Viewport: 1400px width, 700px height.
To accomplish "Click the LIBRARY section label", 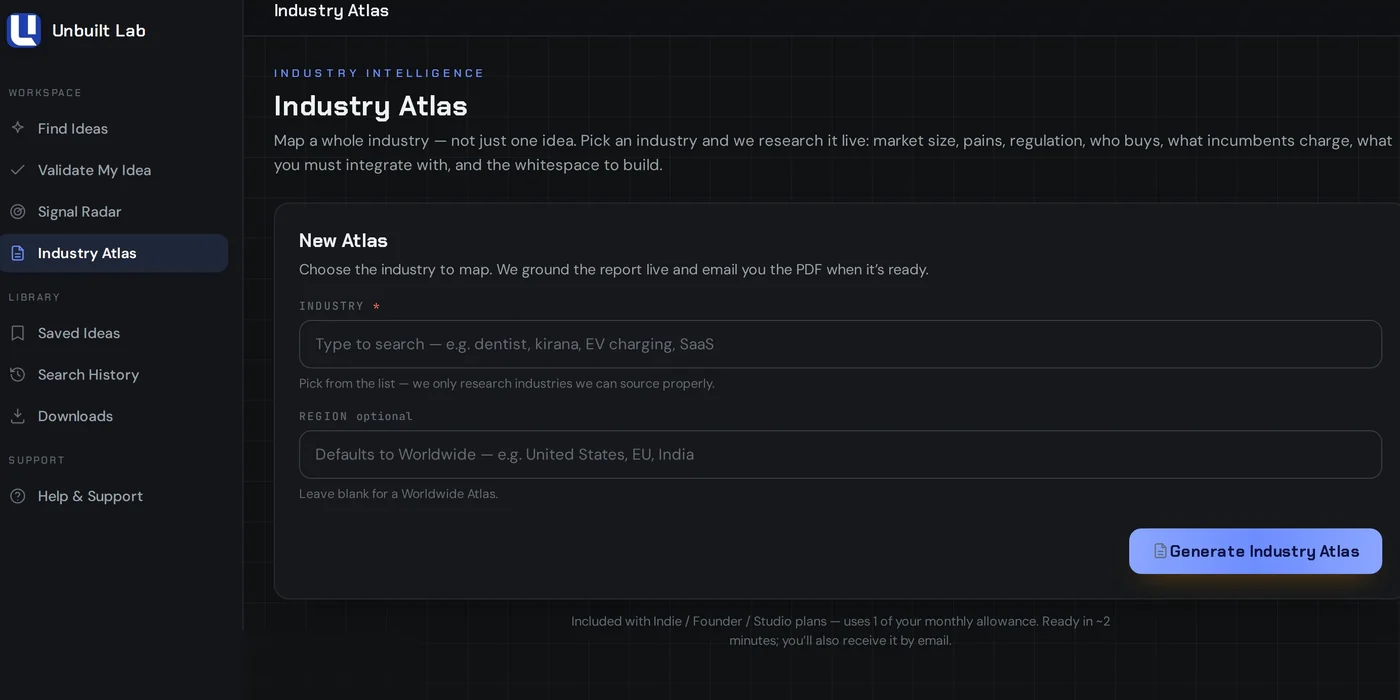I will 34,297.
